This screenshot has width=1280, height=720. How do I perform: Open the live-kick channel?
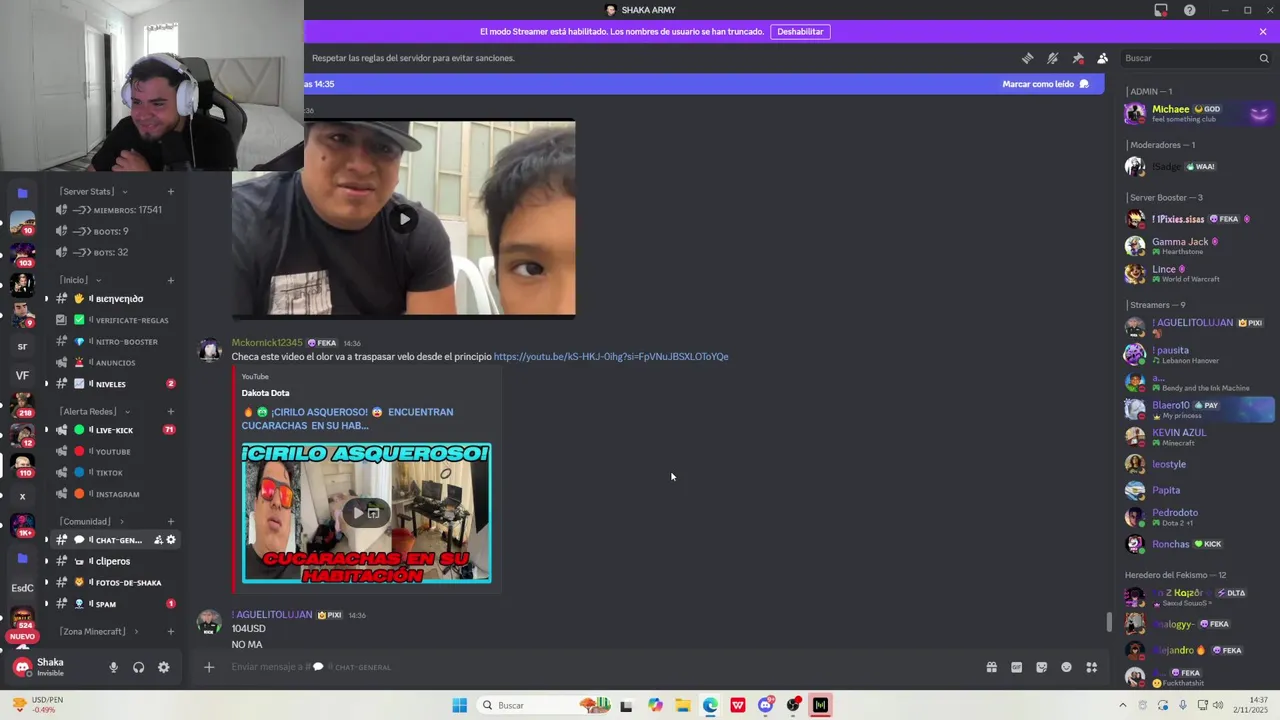point(114,430)
